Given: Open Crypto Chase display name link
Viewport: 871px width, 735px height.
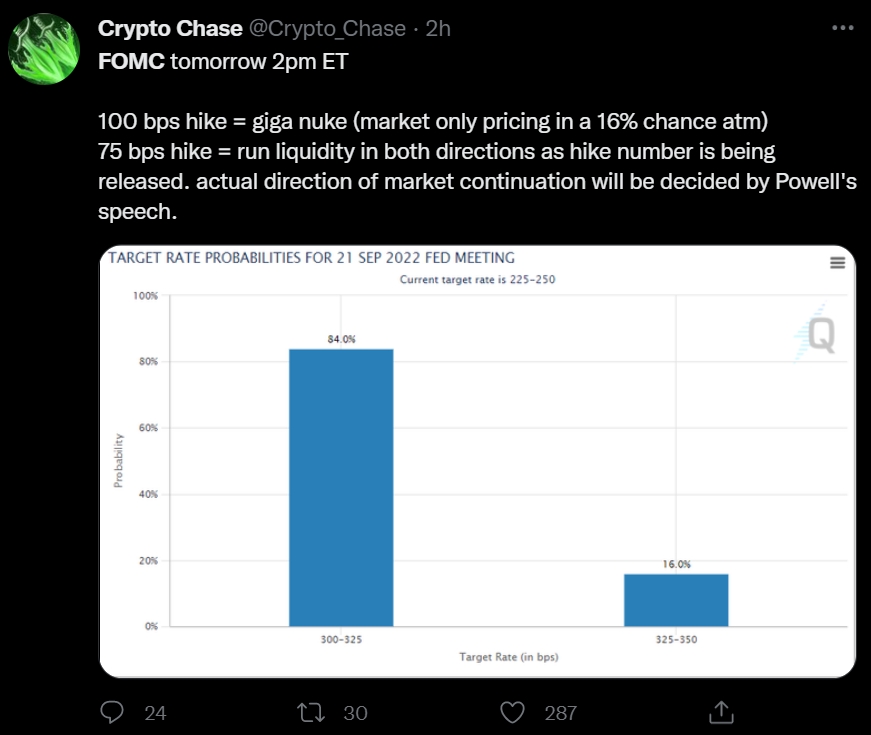Looking at the screenshot, I should (170, 28).
